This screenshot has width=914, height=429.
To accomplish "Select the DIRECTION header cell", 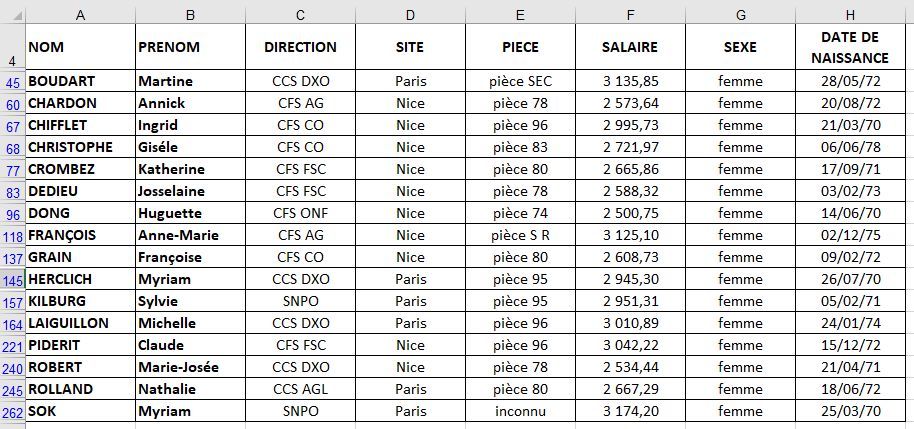I will (x=300, y=47).
